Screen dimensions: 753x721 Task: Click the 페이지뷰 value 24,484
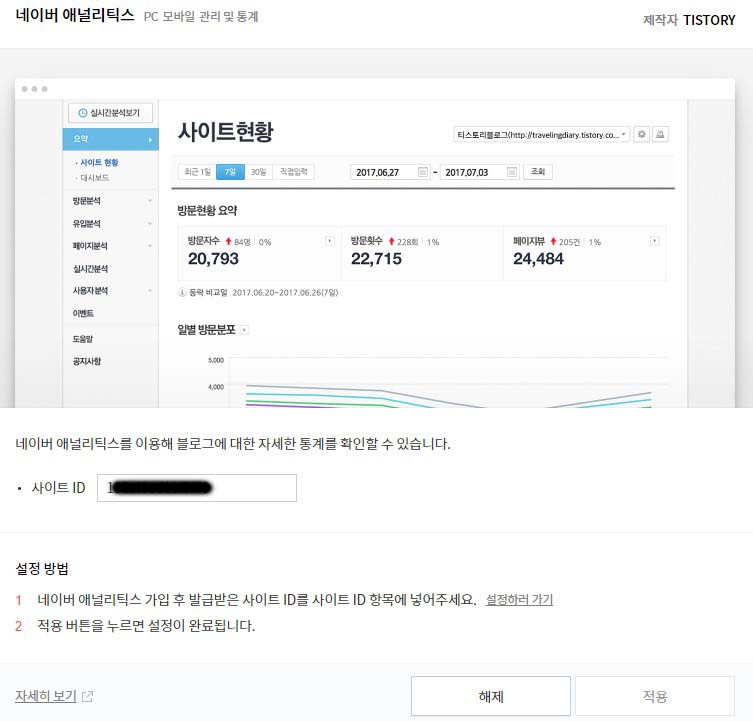(x=538, y=259)
